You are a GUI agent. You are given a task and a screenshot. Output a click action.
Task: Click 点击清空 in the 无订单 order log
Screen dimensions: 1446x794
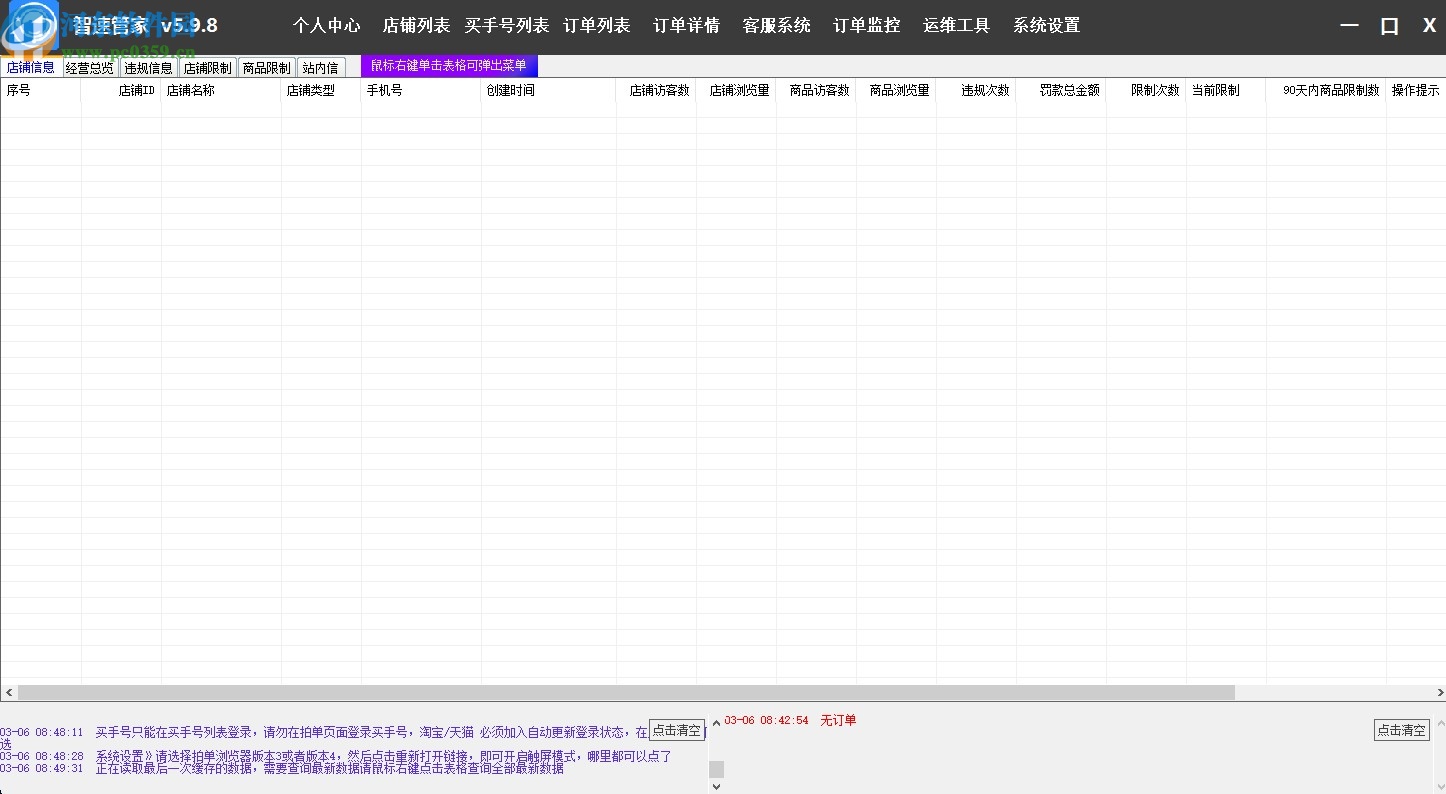point(1402,730)
